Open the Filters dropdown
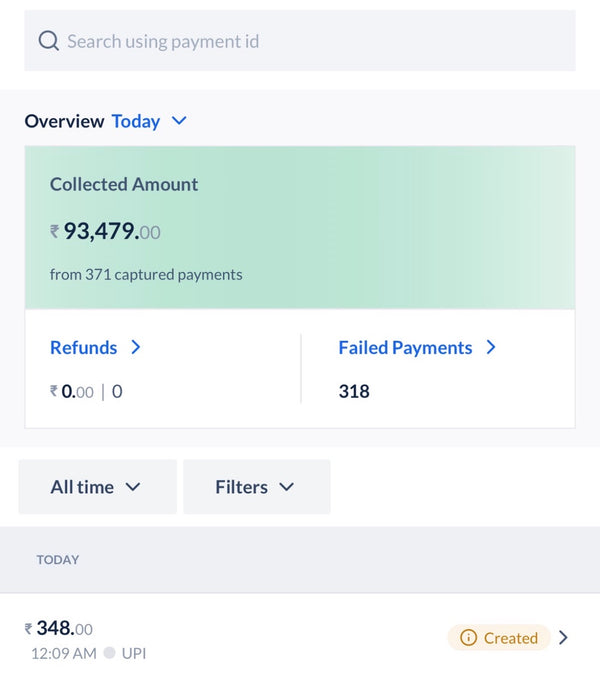Viewport: 600px width, 685px height. pyautogui.click(x=256, y=487)
